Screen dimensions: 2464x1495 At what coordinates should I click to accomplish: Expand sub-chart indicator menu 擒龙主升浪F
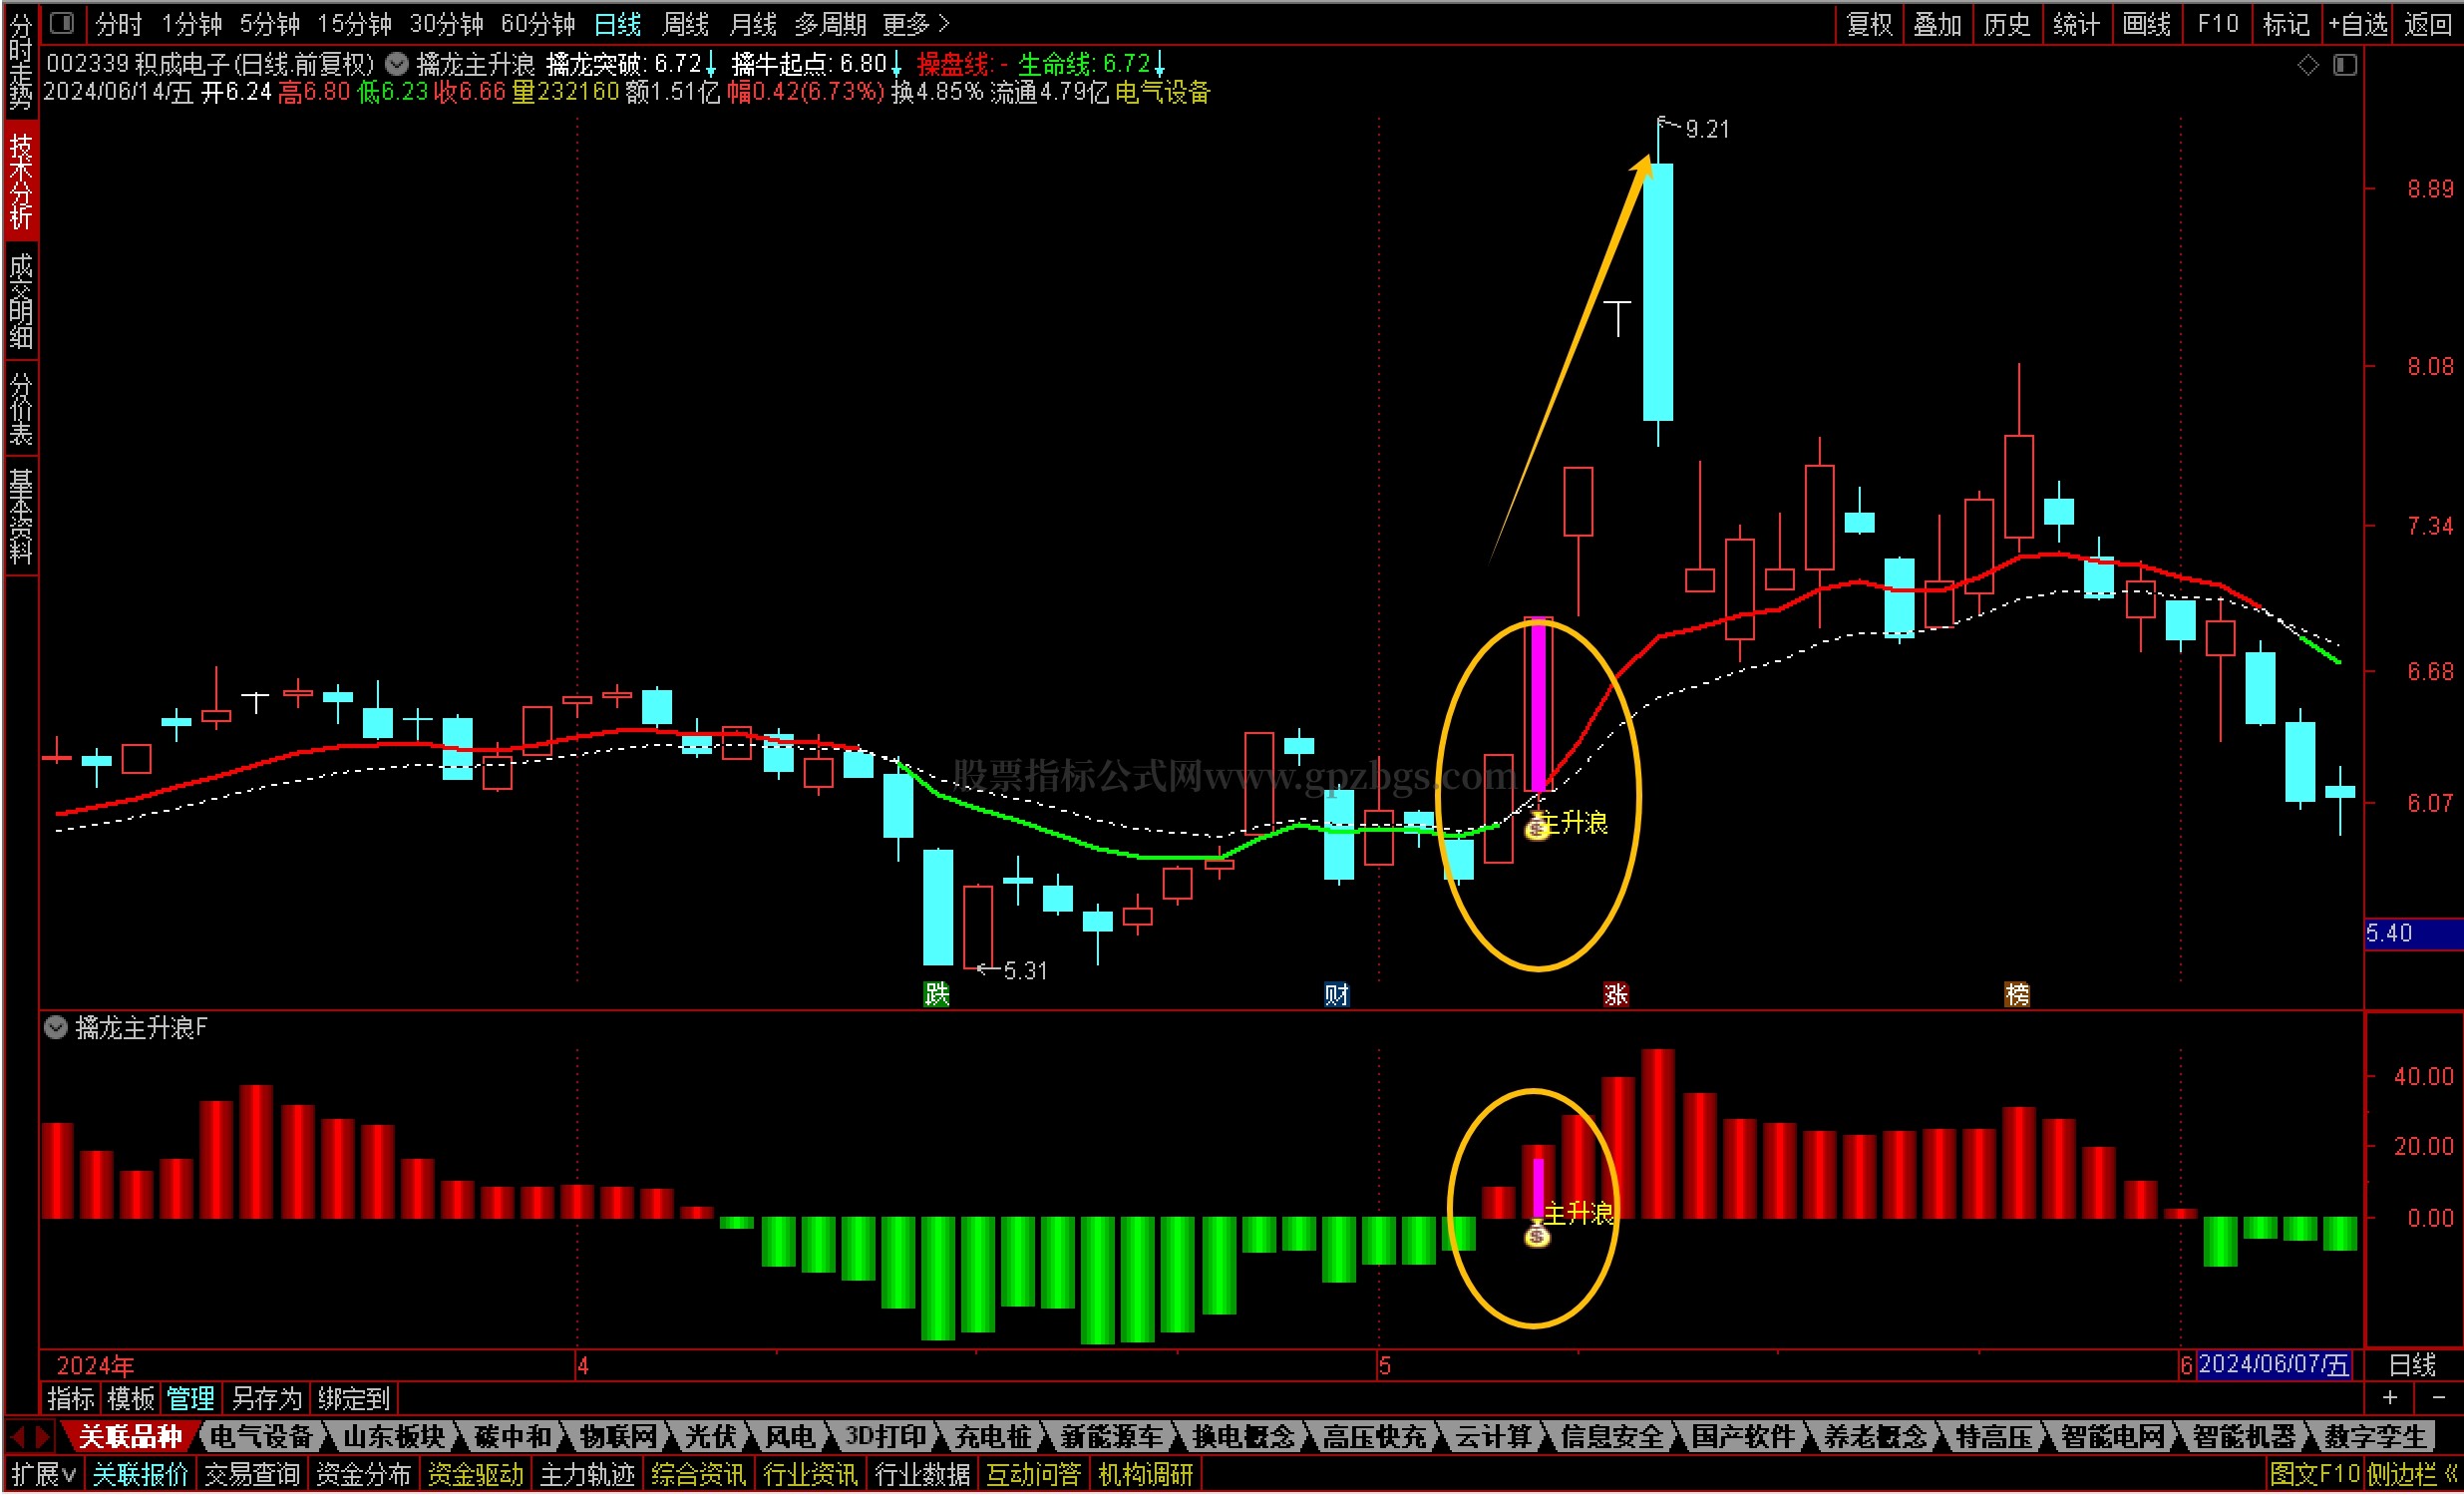(56, 1027)
